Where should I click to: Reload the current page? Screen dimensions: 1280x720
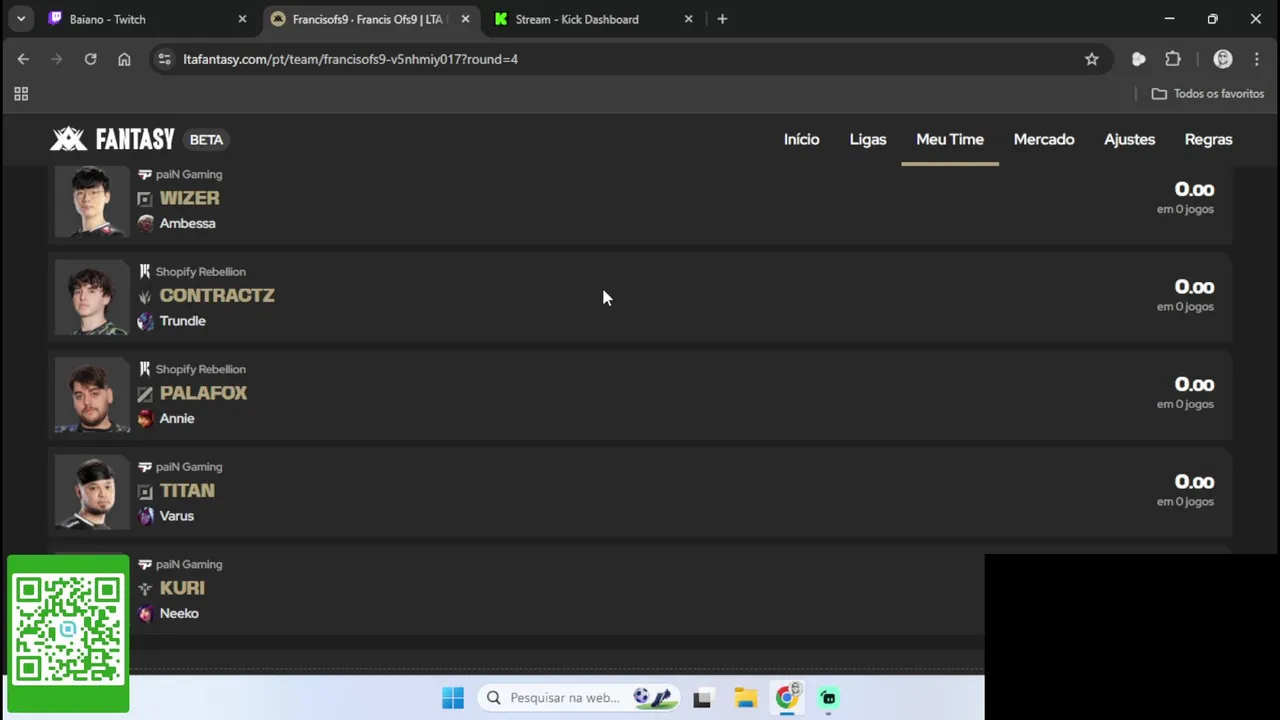click(x=90, y=59)
